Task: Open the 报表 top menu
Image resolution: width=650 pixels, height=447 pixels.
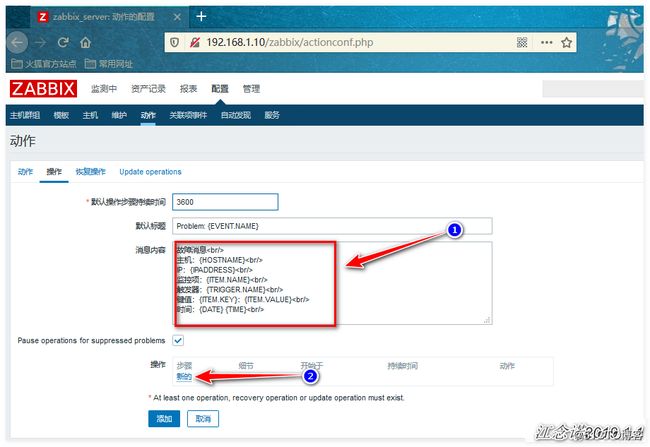Action: (x=188, y=89)
